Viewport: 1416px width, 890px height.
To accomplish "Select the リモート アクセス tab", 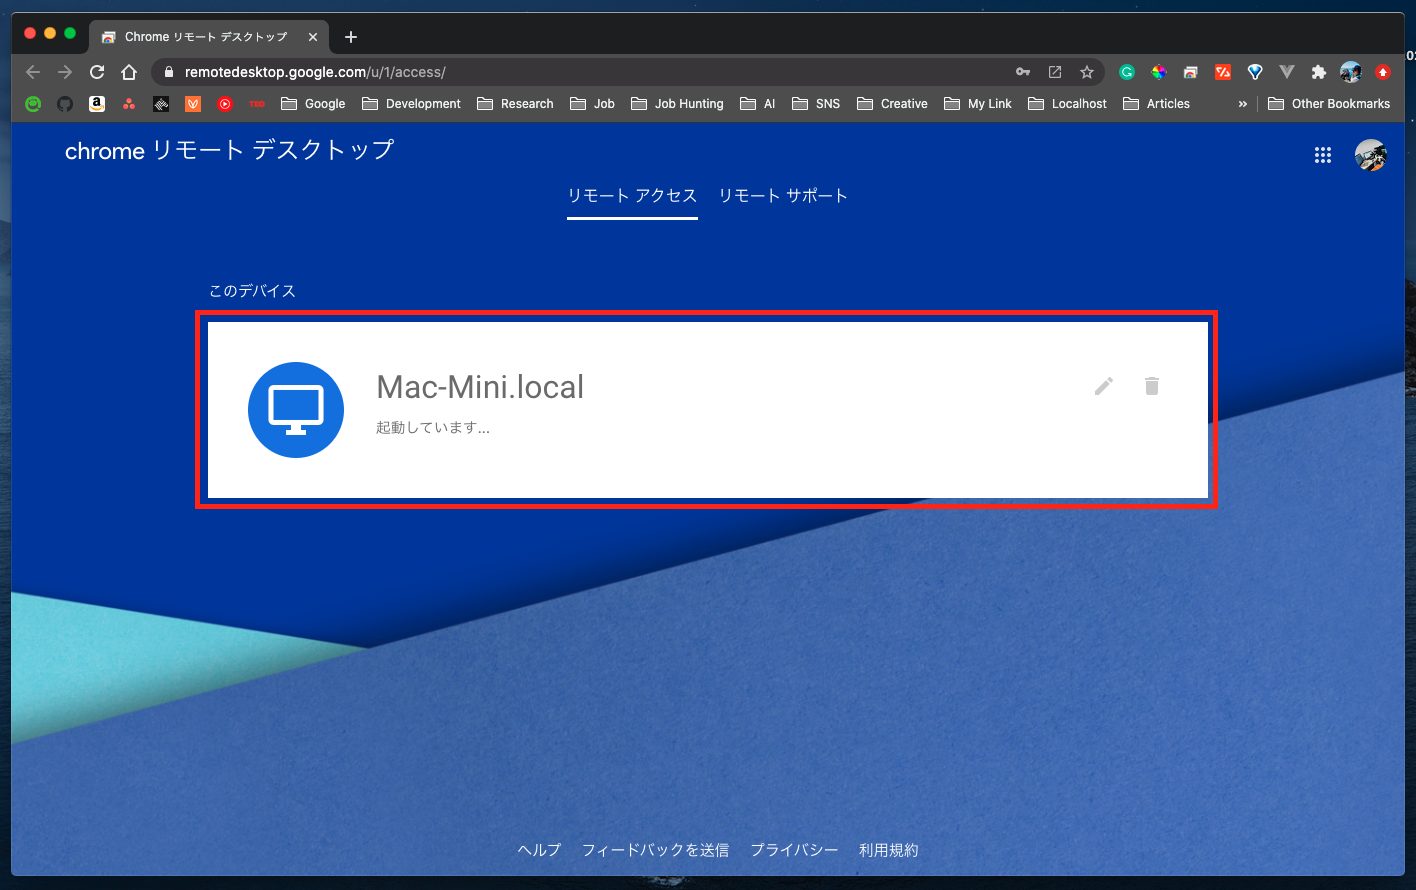I will point(632,196).
